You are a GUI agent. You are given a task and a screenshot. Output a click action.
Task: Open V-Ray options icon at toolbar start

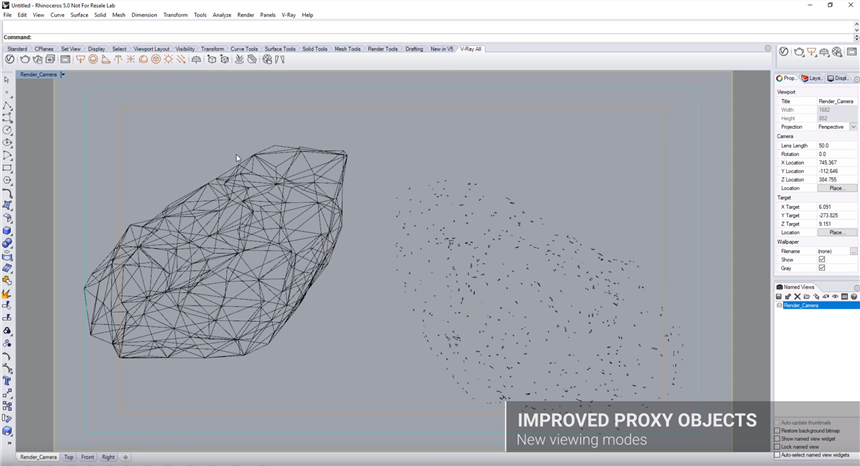point(10,60)
